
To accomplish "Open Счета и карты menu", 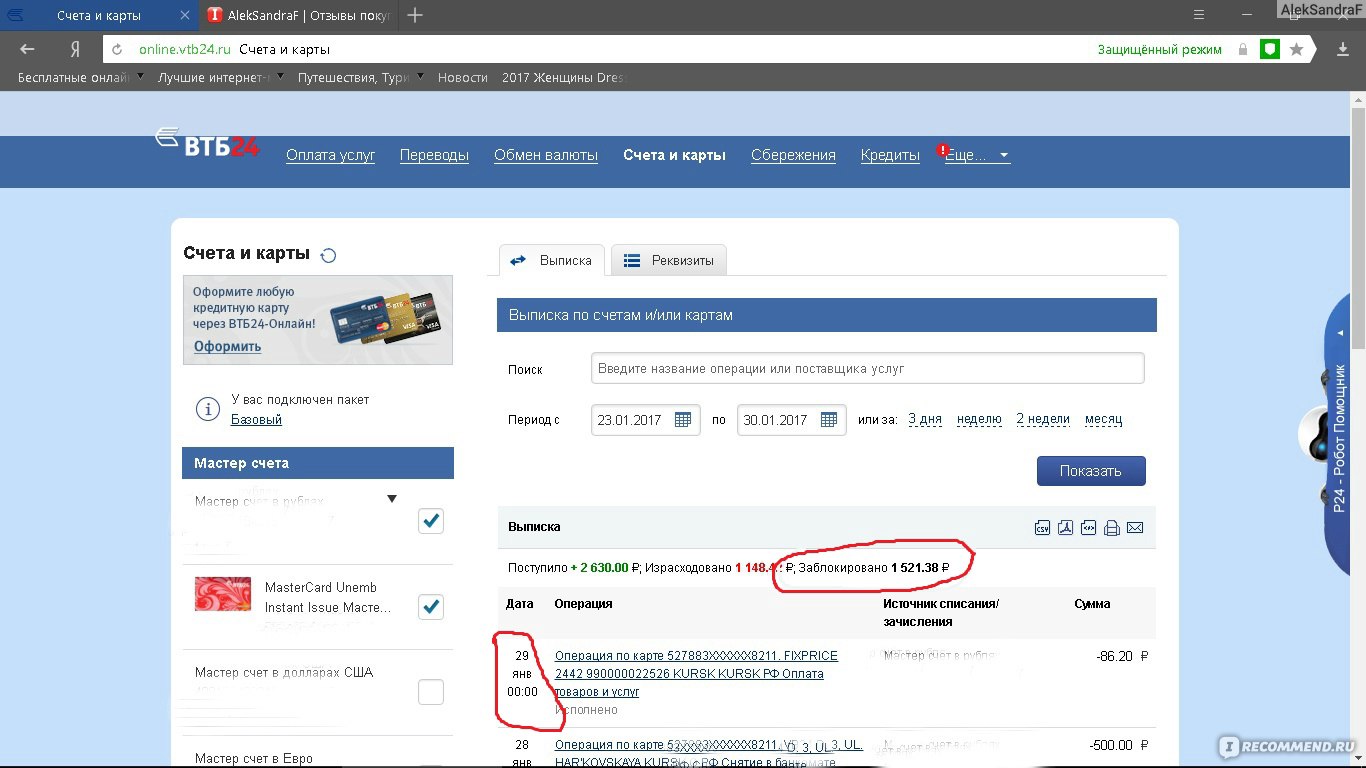I will (x=674, y=155).
